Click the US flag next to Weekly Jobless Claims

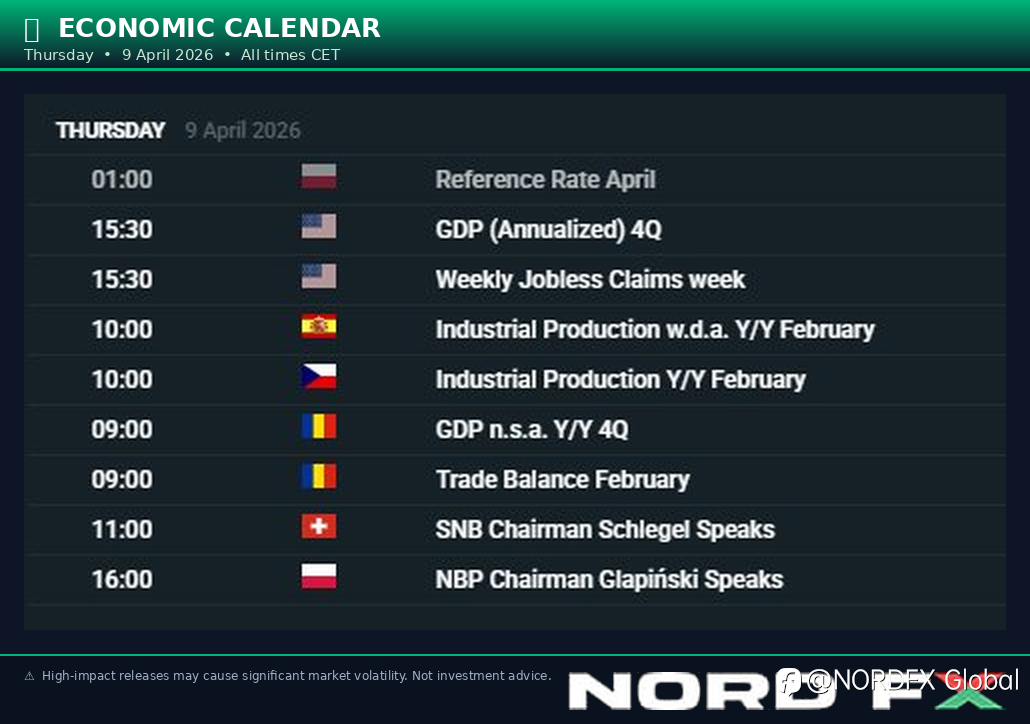tap(319, 277)
